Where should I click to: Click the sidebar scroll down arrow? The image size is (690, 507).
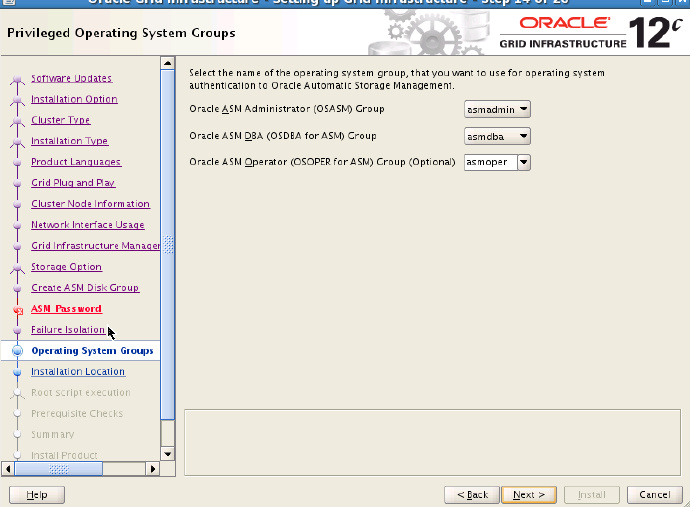coord(167,454)
